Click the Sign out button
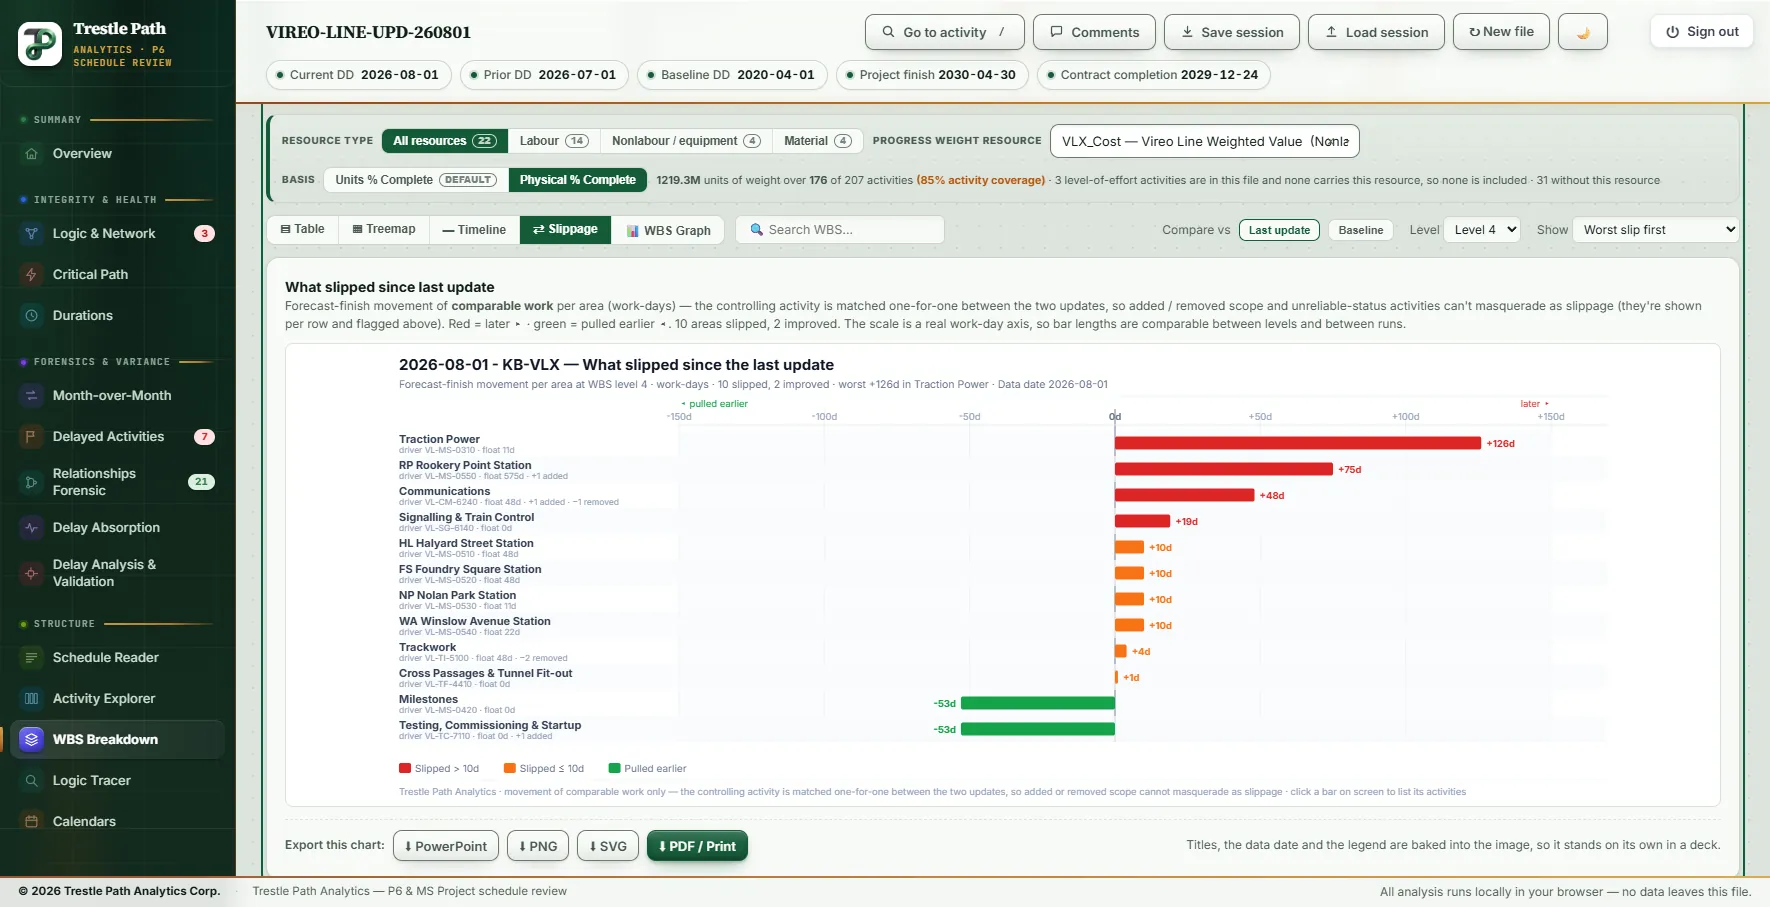The width and height of the screenshot is (1770, 907). point(1702,32)
